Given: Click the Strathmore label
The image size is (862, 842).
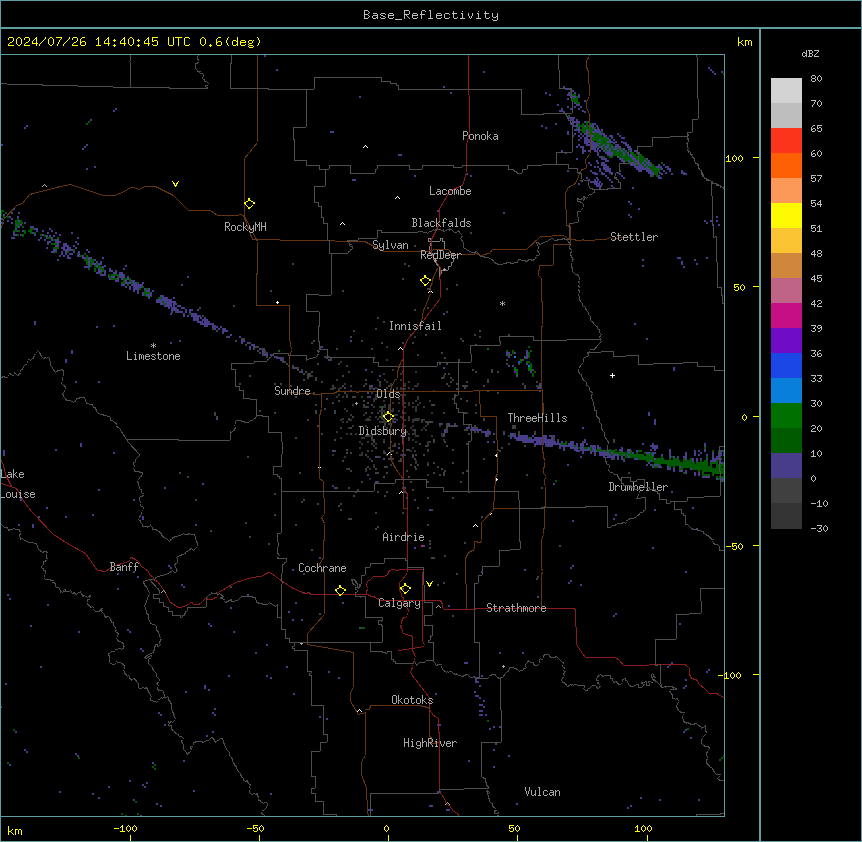Looking at the screenshot, I should click(516, 608).
